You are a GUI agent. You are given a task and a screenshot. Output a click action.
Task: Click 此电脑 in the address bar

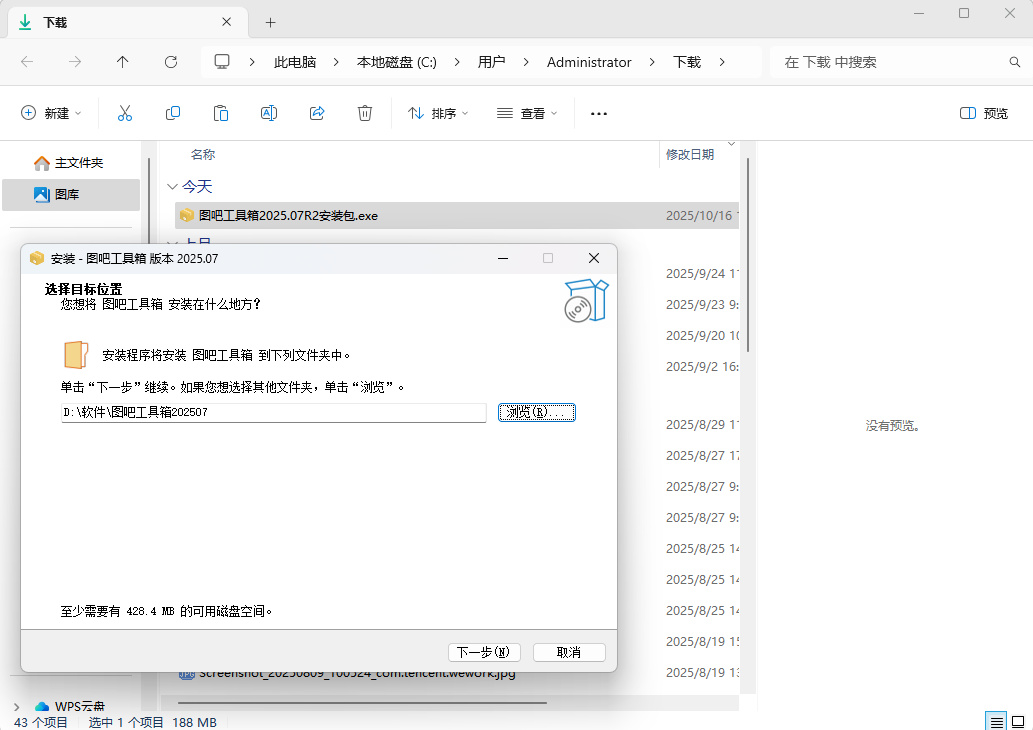(x=295, y=62)
